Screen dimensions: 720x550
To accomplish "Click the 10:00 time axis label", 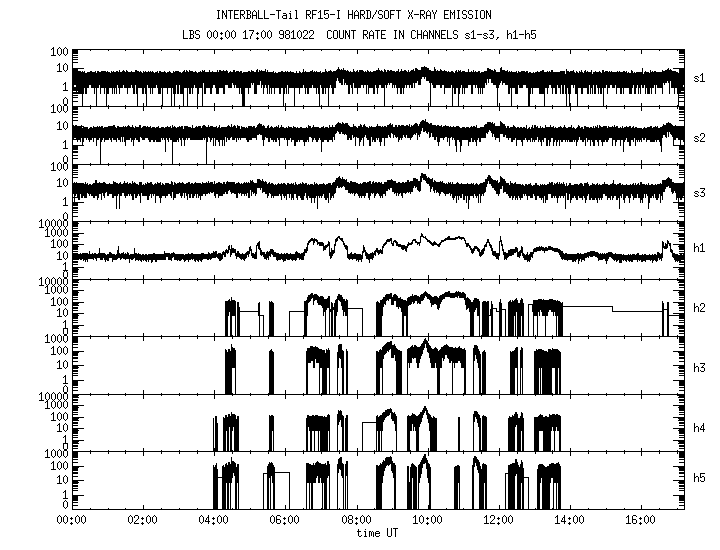I will 428,520.
